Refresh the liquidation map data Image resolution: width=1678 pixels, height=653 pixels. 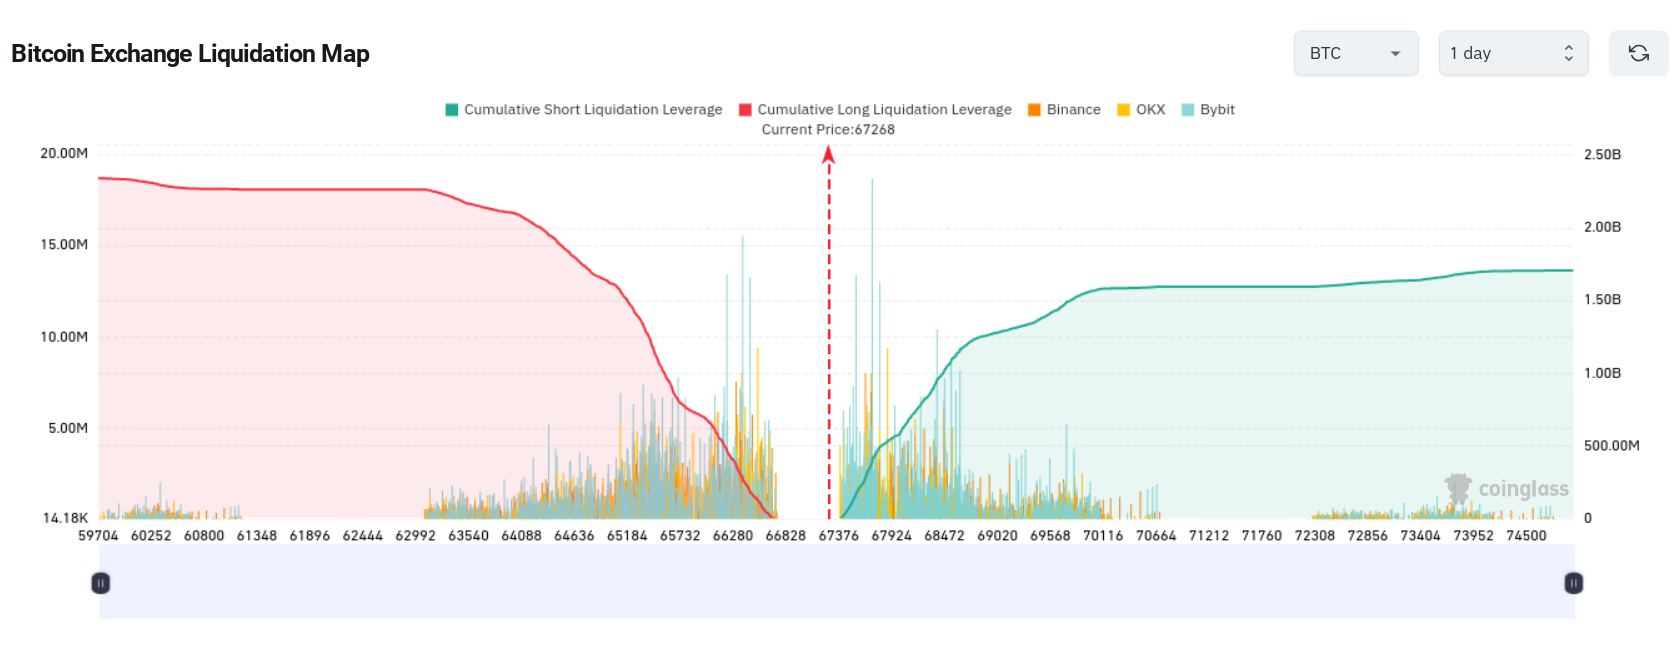(x=1638, y=53)
